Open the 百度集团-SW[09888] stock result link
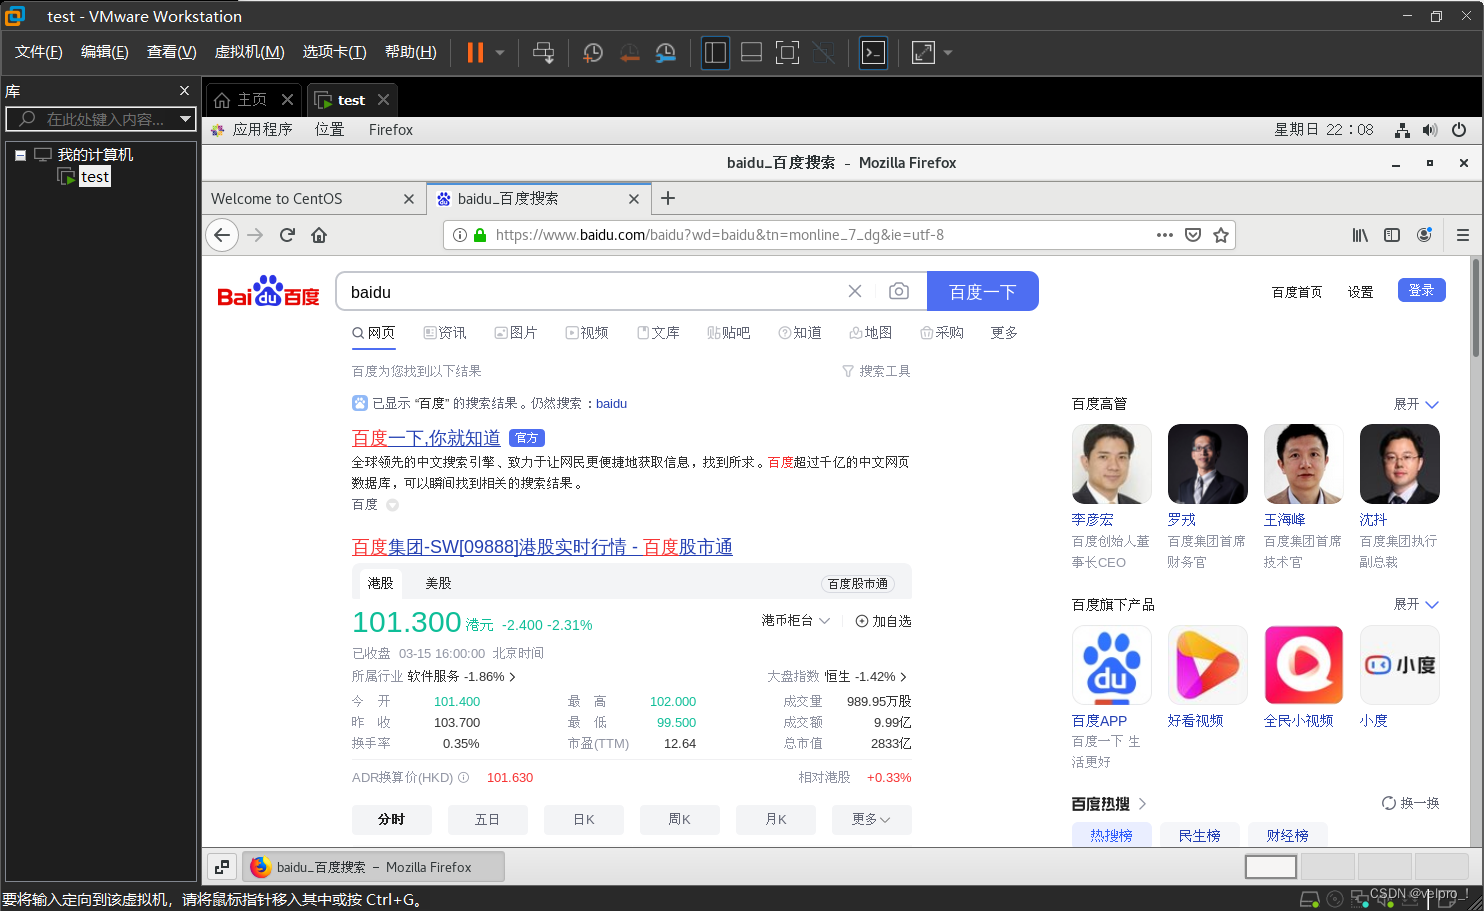The image size is (1484, 911). click(x=542, y=547)
